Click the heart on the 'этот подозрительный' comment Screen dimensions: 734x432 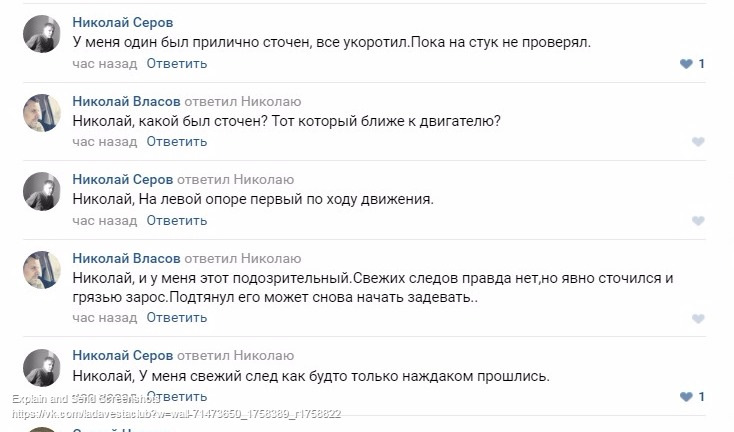[699, 318]
